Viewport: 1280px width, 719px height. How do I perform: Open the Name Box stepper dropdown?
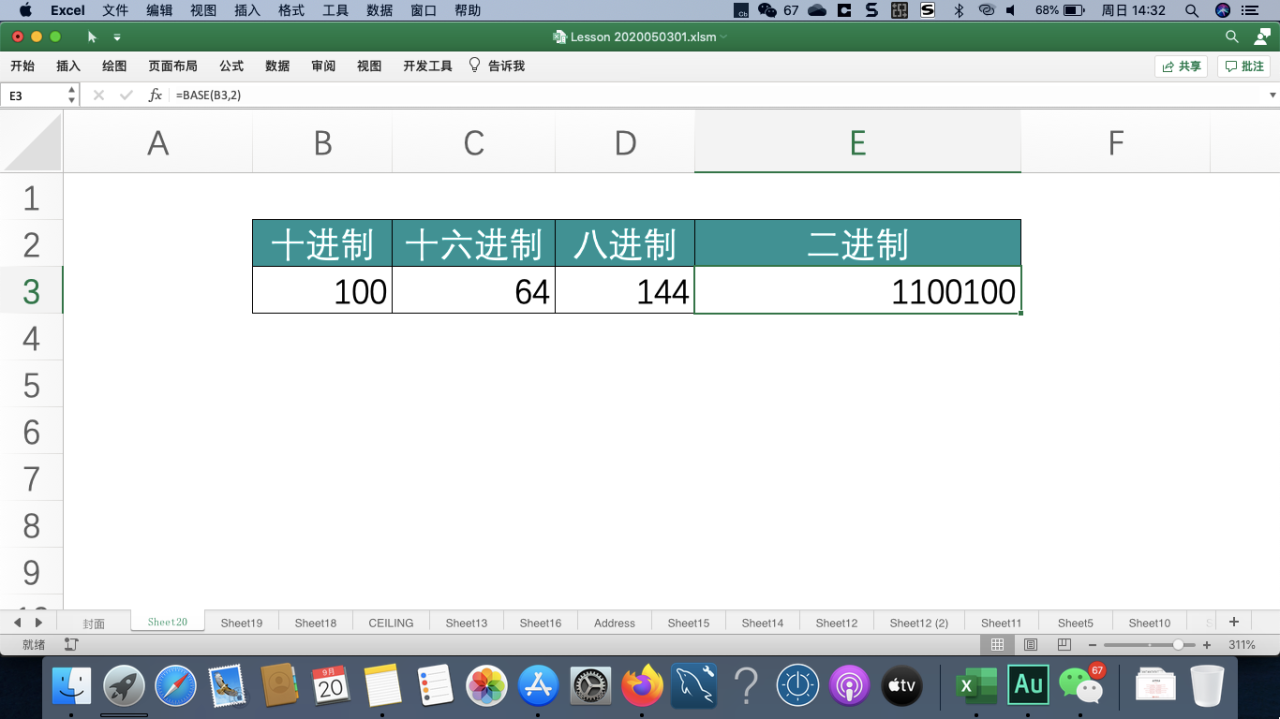pos(71,95)
